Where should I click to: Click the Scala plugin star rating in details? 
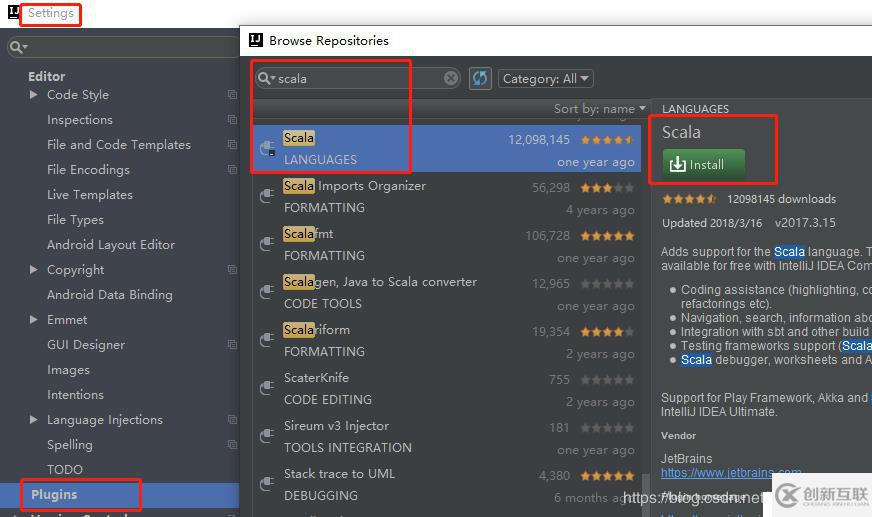coord(689,198)
